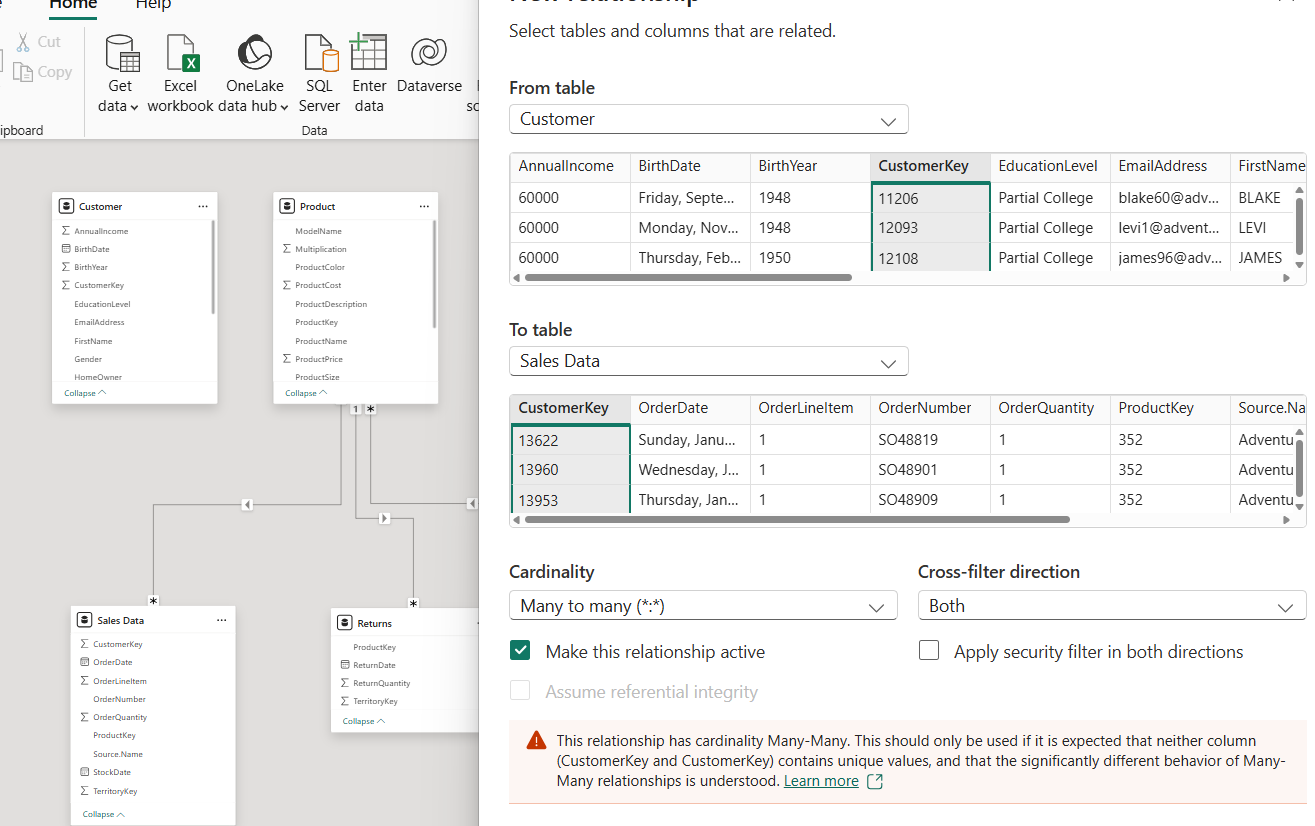Screen dimensions: 1315x826
Task: Open the Learn more link
Action: click(x=821, y=781)
